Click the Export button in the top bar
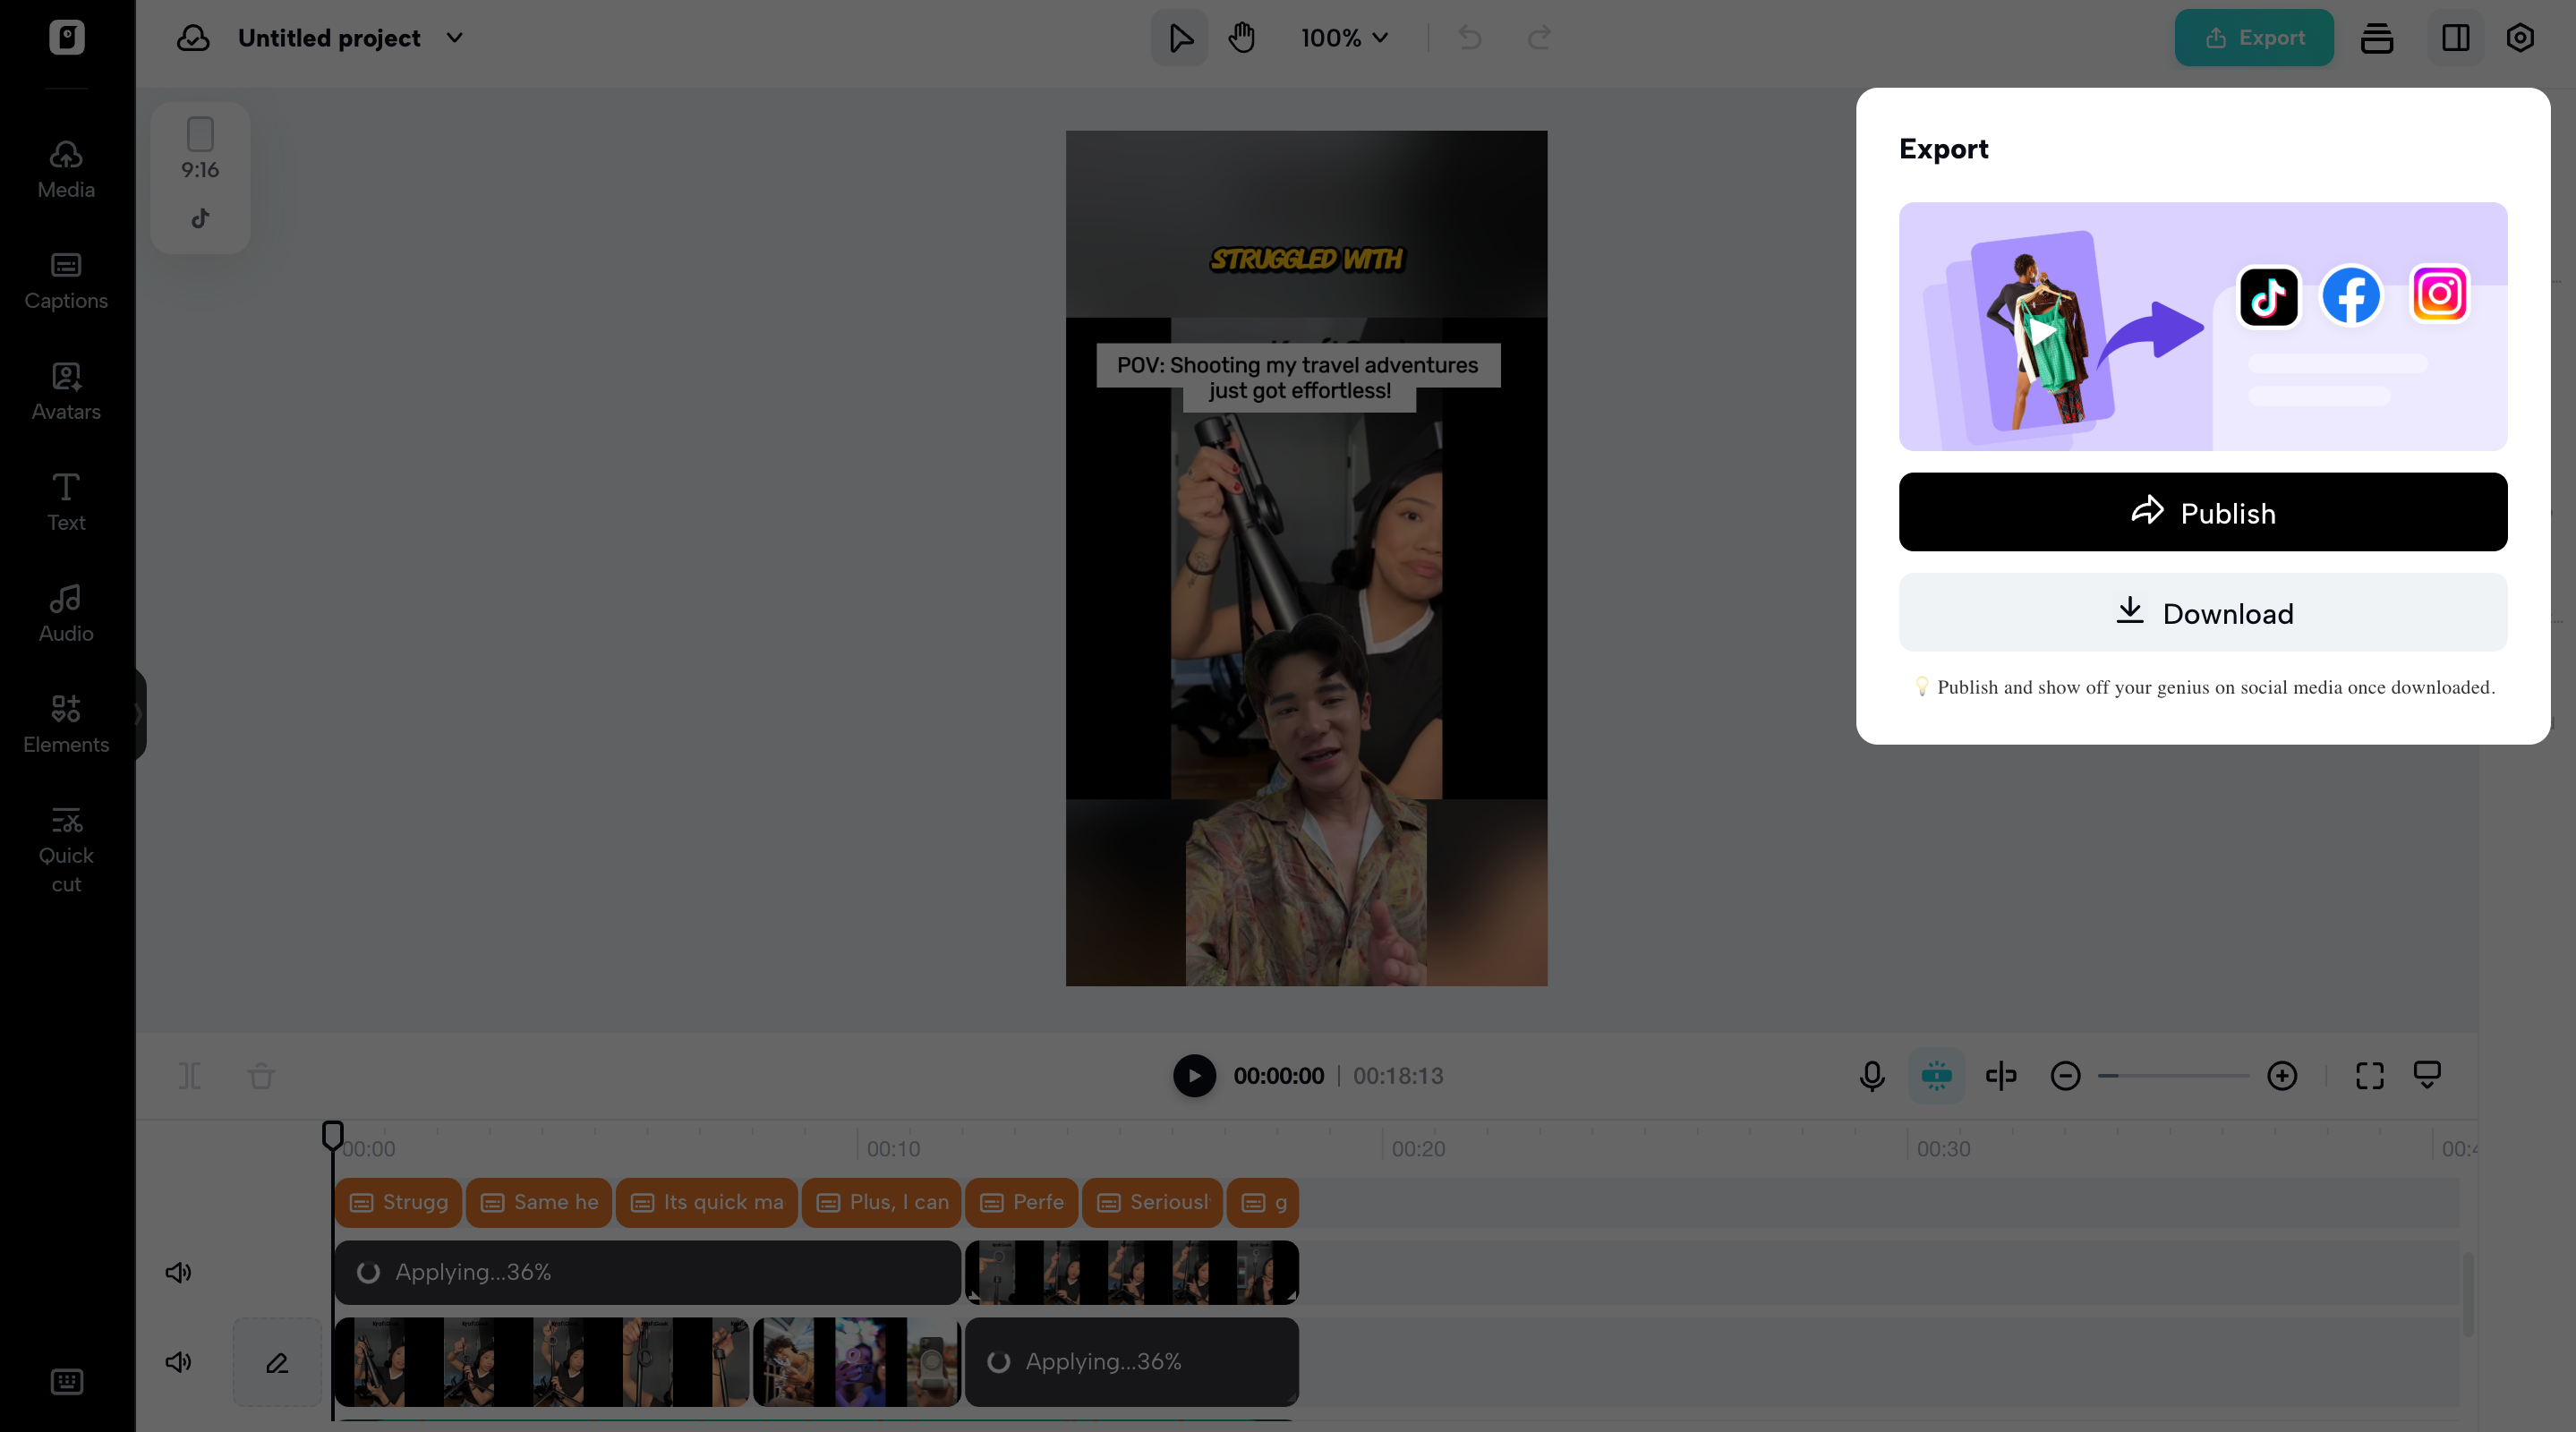Viewport: 2576px width, 1432px height. 2254,38
